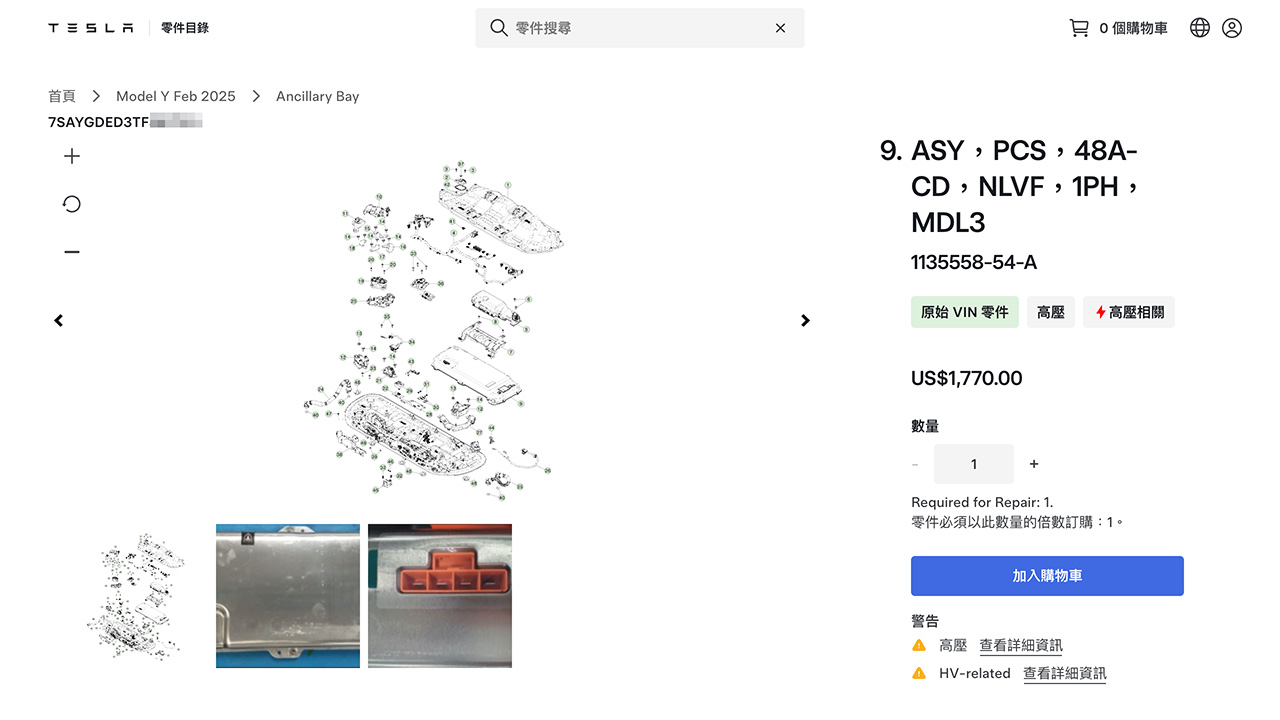Click the search magnifier icon
The image size is (1280, 720).
tap(498, 28)
